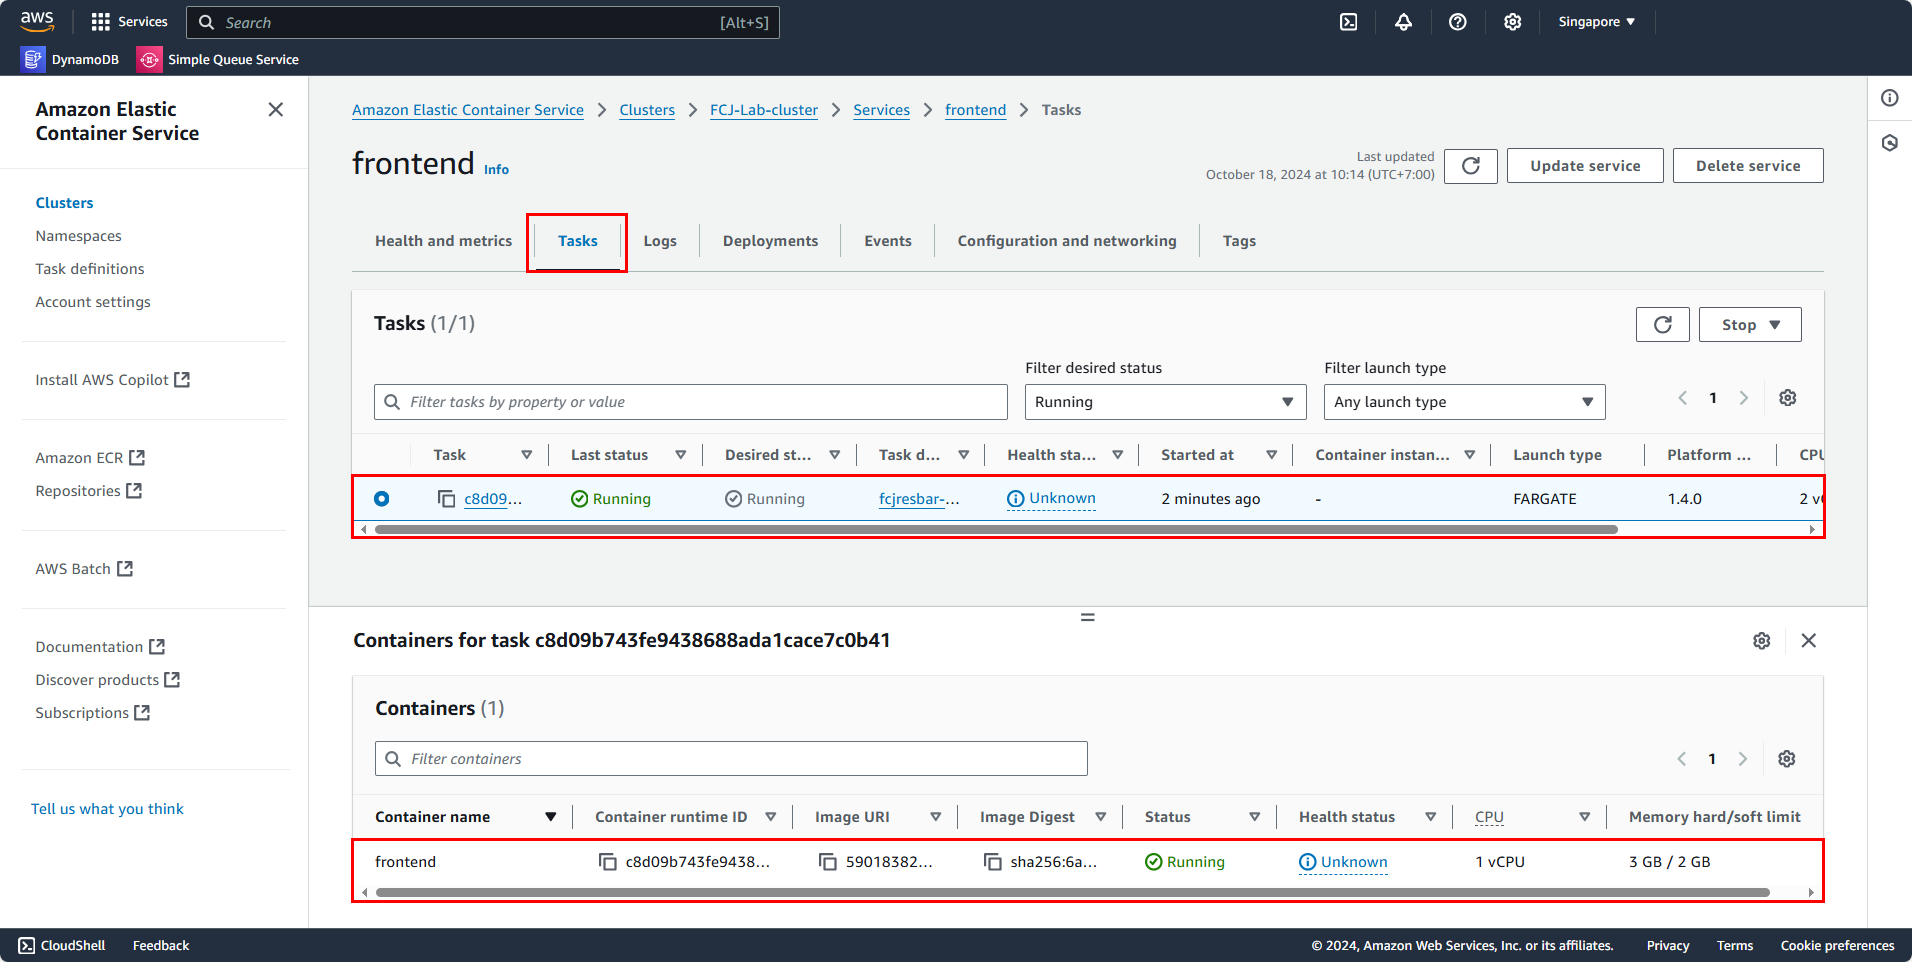Open container panel preferences gear
Image resolution: width=1912 pixels, height=962 pixels.
[1762, 641]
